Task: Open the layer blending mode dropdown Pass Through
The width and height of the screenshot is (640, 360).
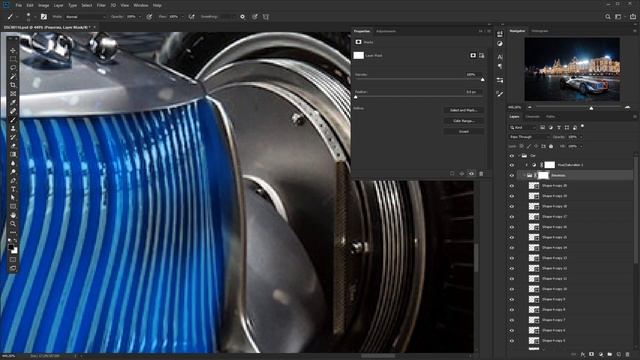Action: (x=529, y=137)
